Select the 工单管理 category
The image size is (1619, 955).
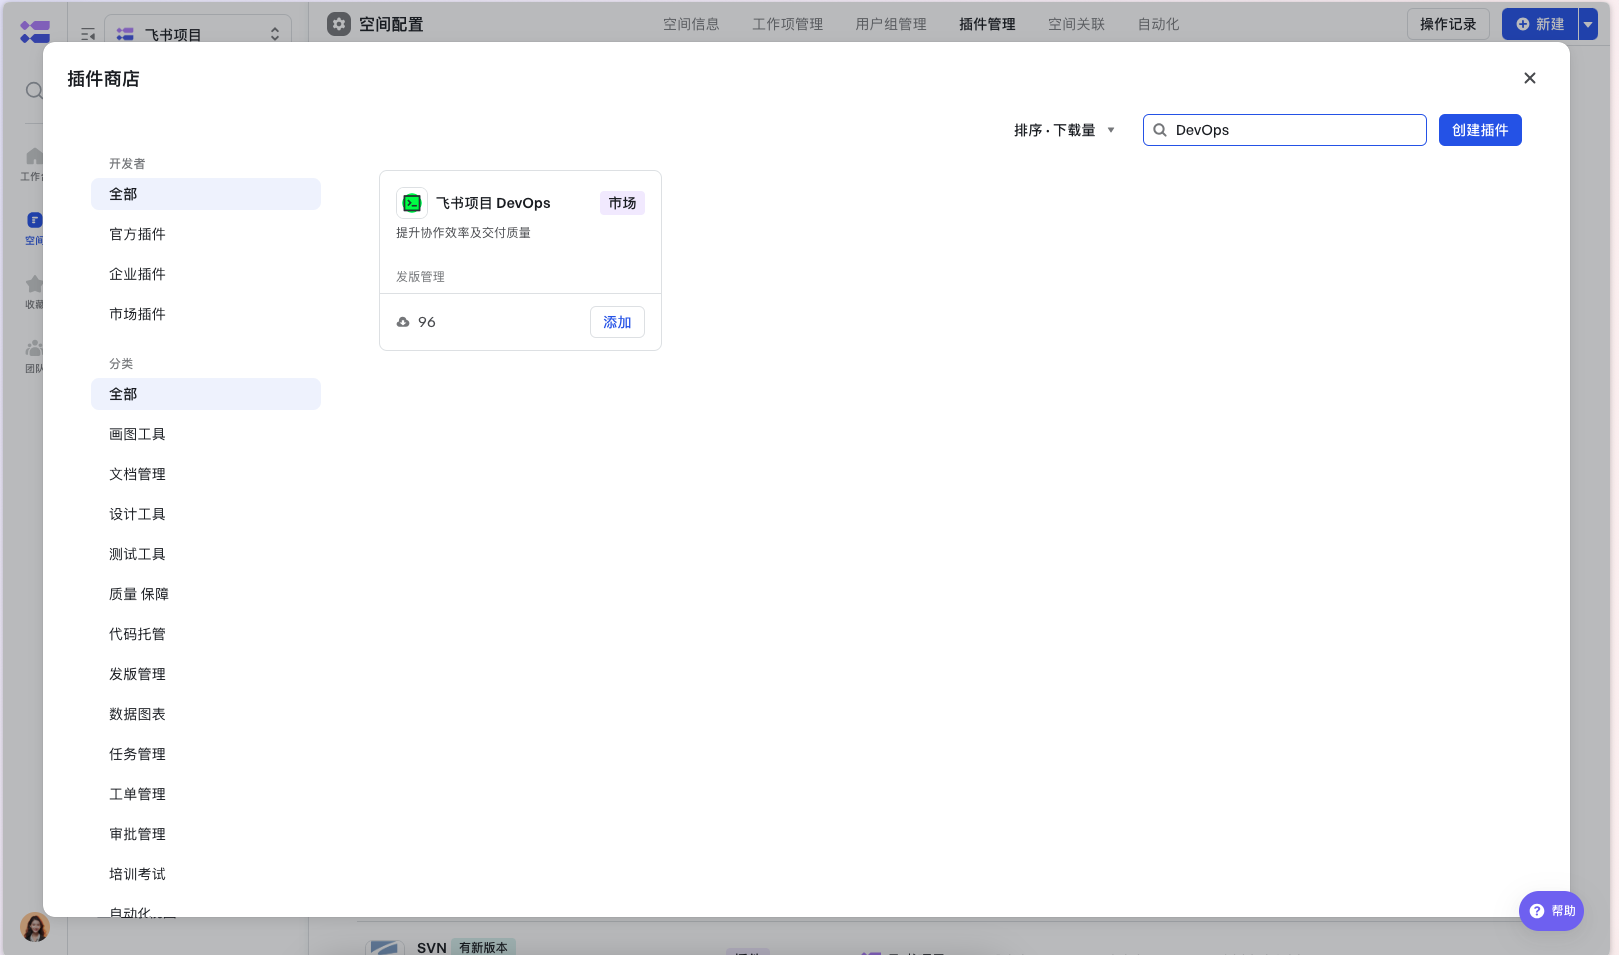[x=206, y=794]
